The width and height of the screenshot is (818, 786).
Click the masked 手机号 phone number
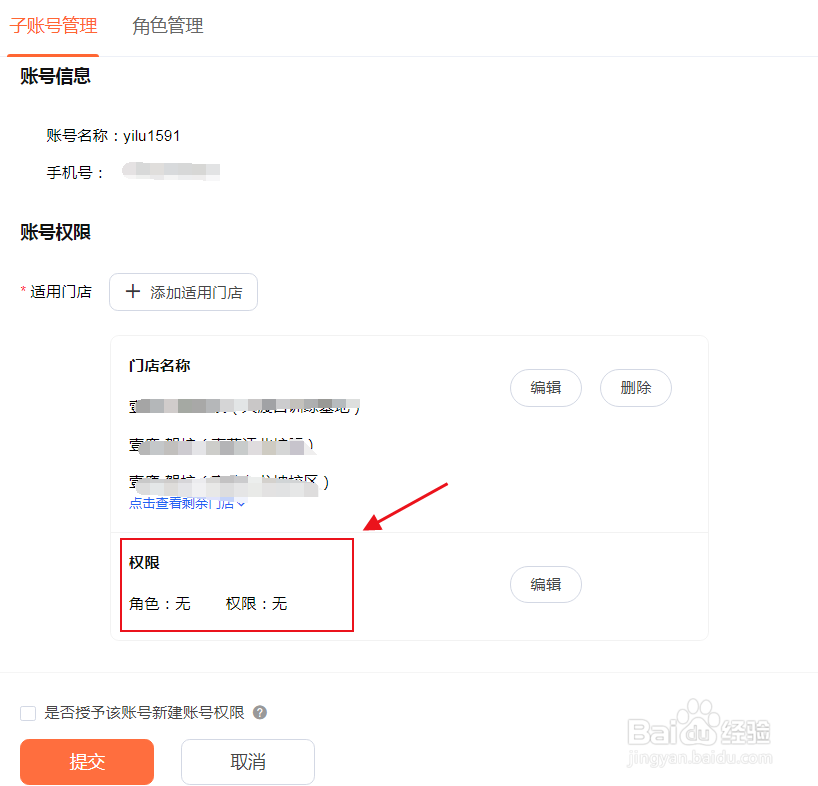click(170, 170)
